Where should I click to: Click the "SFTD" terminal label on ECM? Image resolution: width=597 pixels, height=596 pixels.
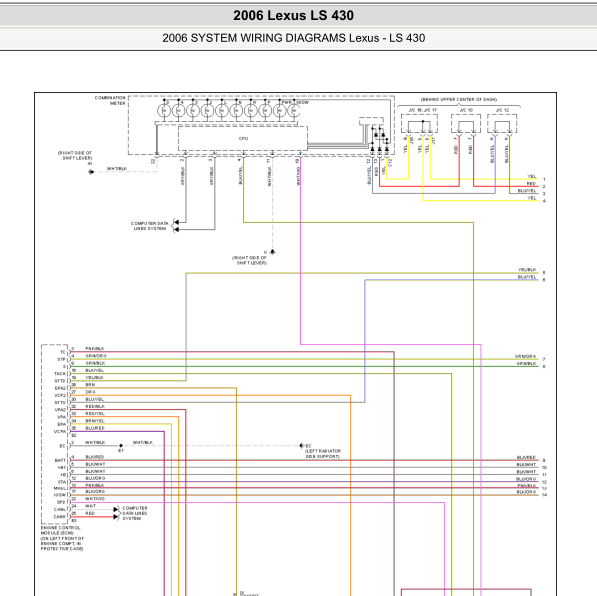60,381
